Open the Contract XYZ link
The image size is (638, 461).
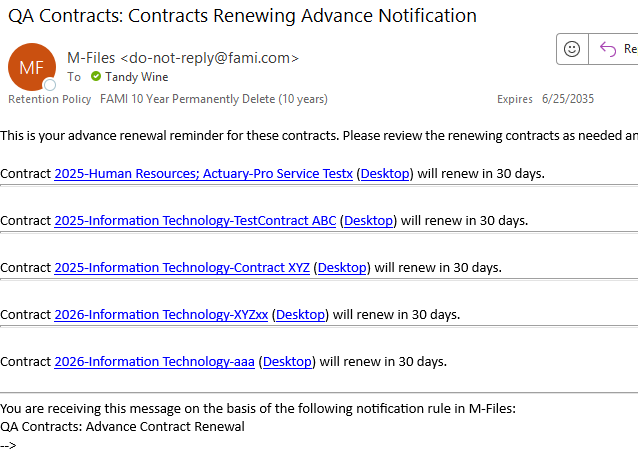coord(182,268)
